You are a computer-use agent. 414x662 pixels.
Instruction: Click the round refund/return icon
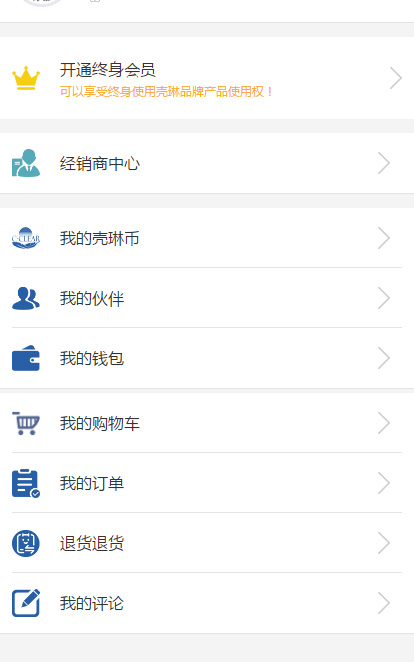(x=26, y=543)
